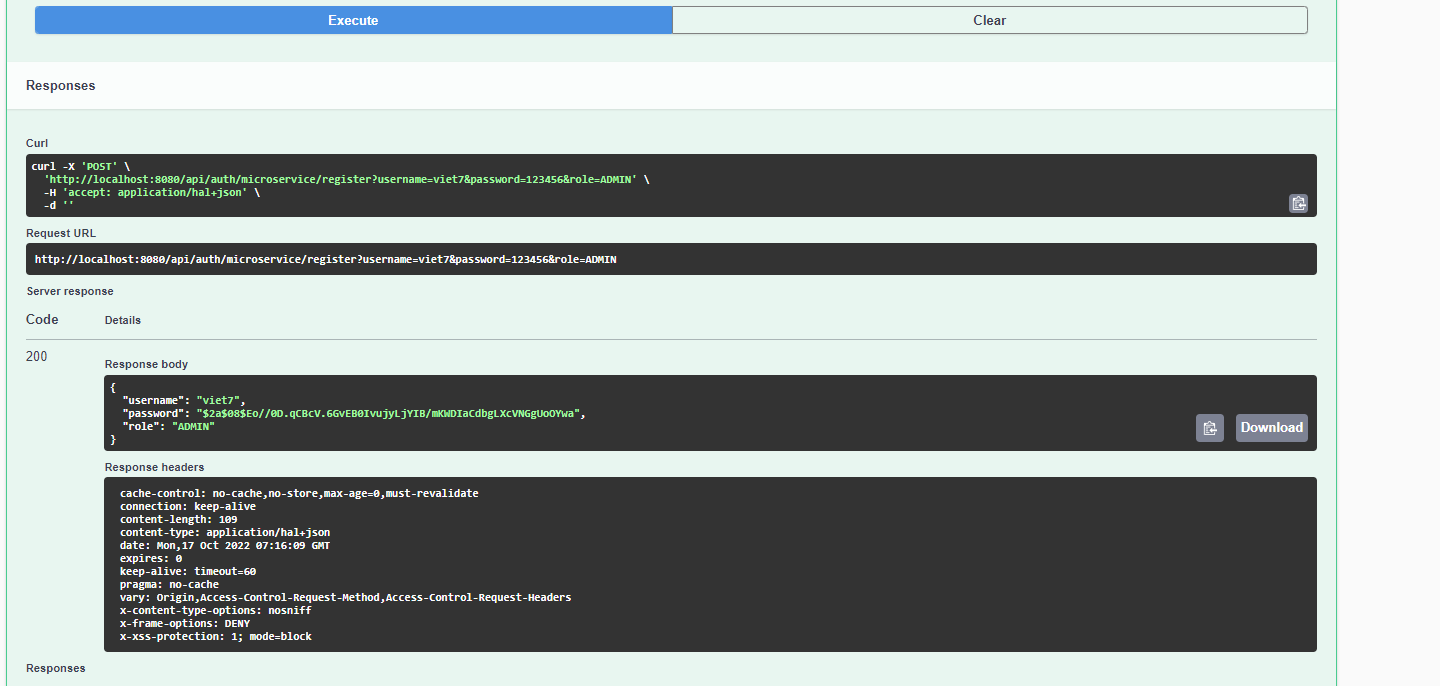Download the response body
Viewport: 1440px width, 686px height.
(x=1272, y=428)
